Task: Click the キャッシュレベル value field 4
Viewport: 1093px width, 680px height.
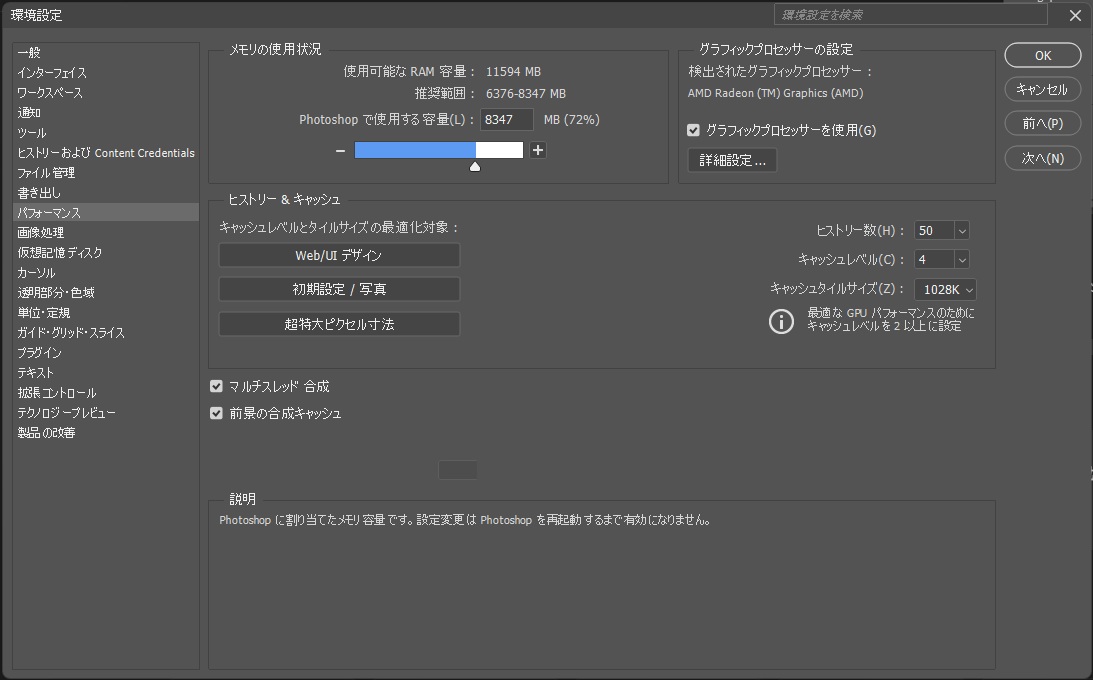Action: pyautogui.click(x=934, y=260)
